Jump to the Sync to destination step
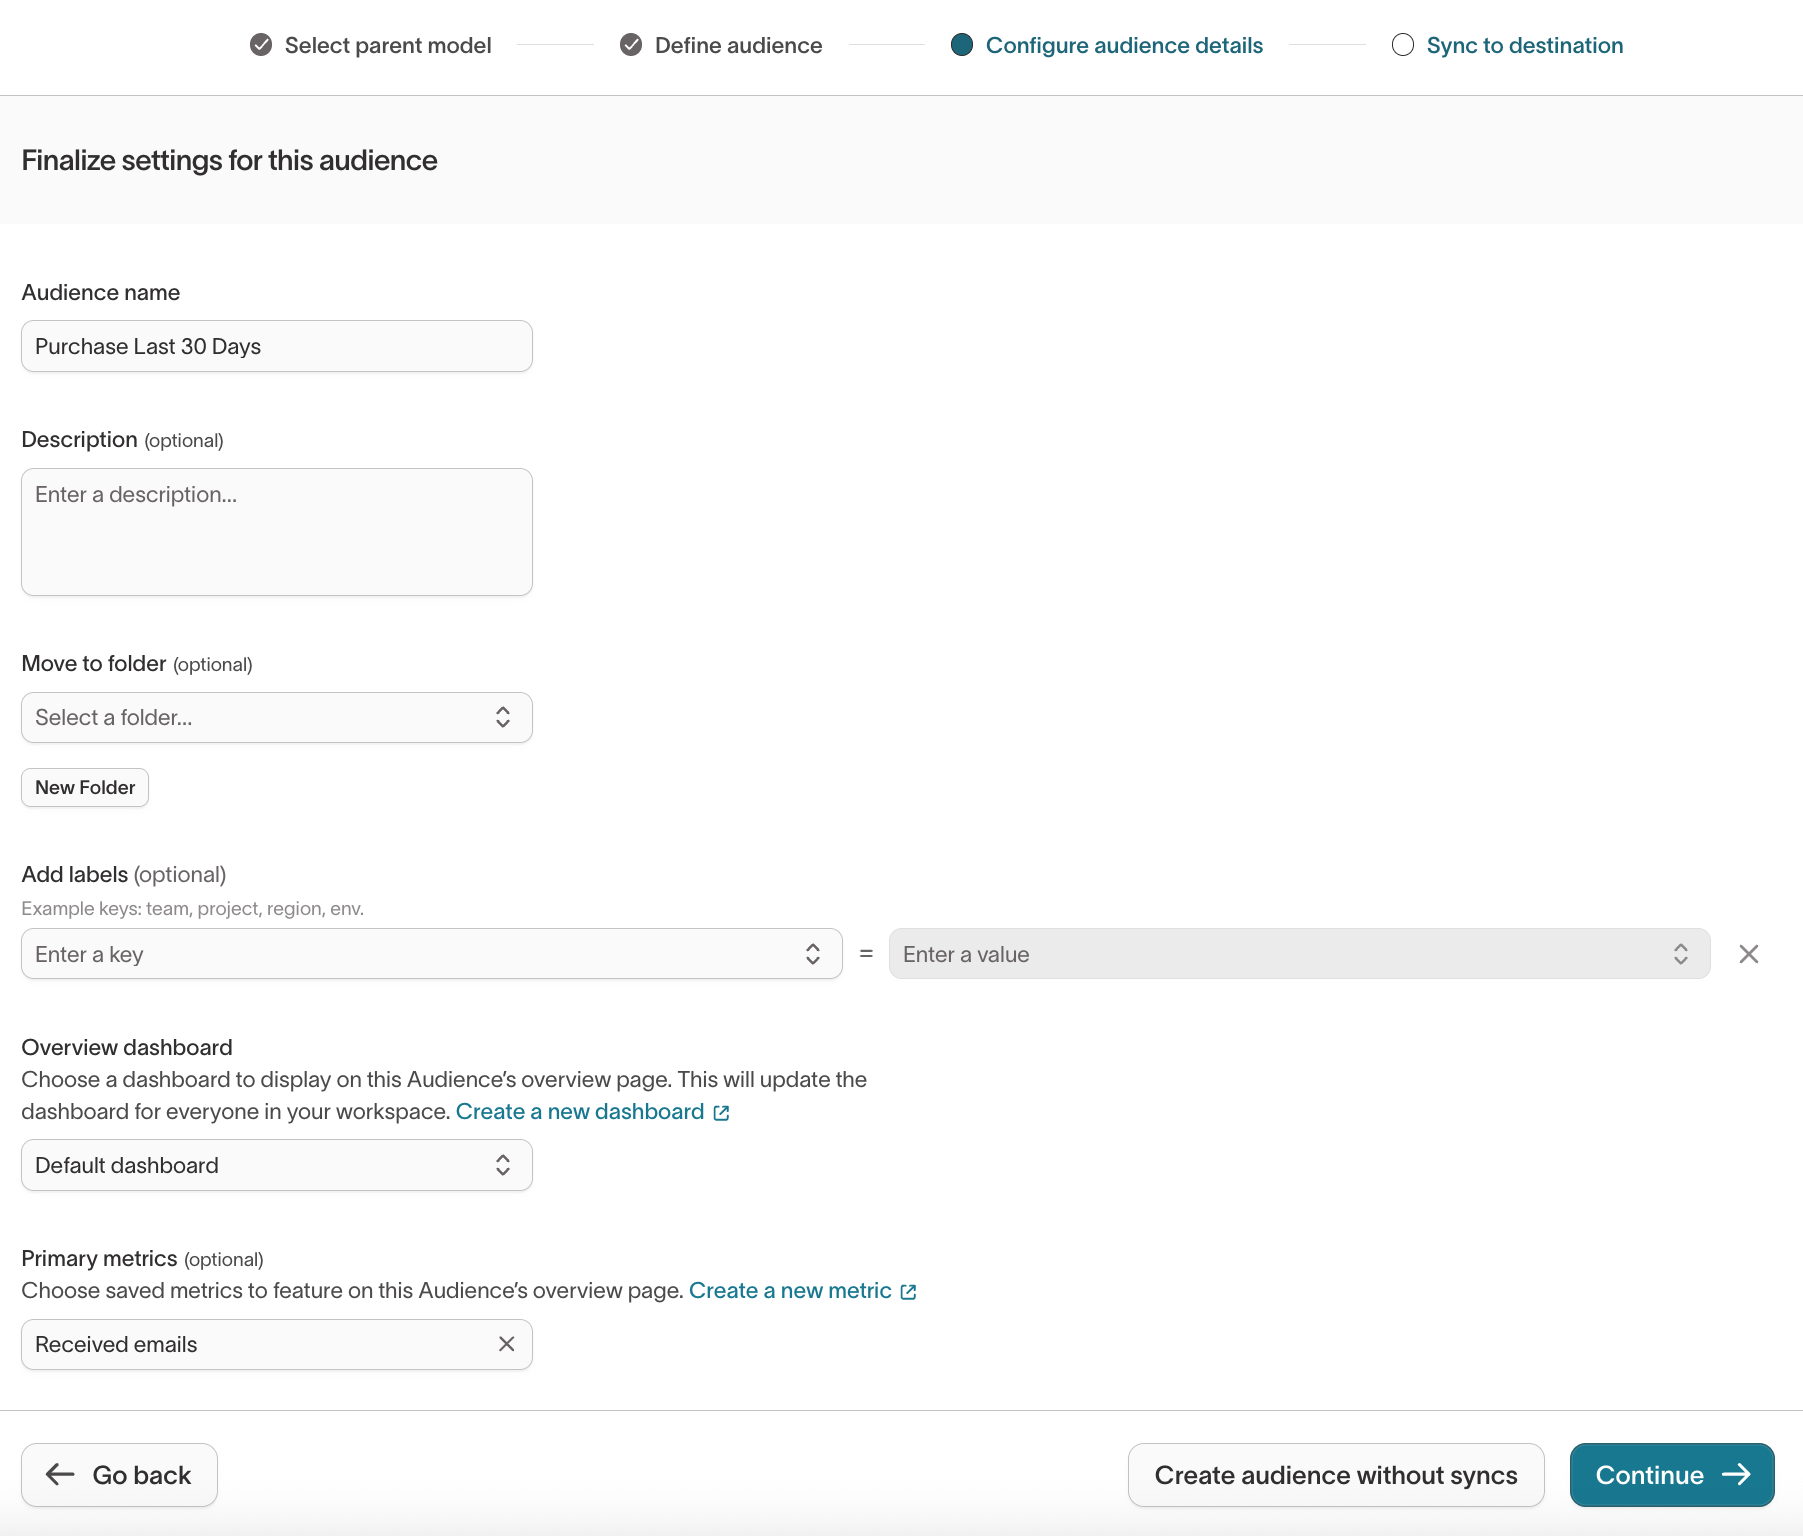The image size is (1803, 1536). 1524,45
